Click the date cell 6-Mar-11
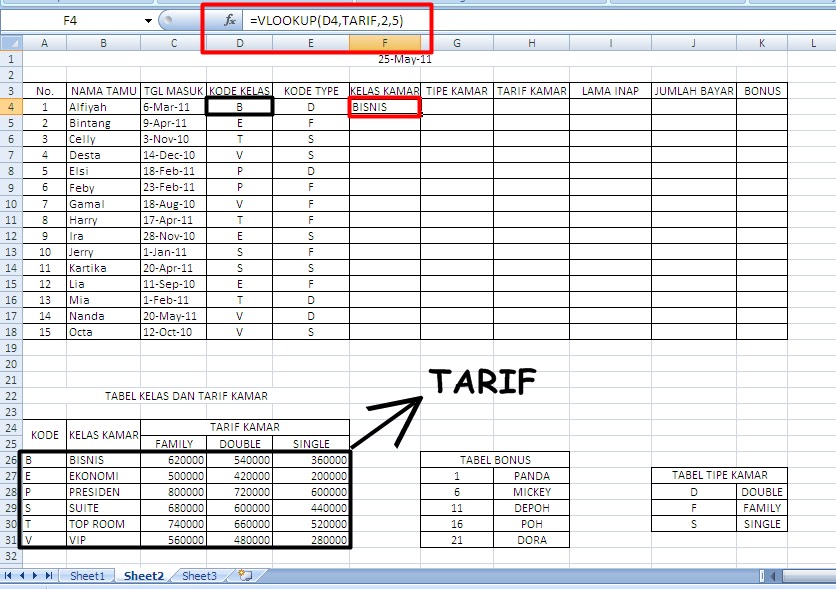This screenshot has width=836, height=589. point(173,107)
